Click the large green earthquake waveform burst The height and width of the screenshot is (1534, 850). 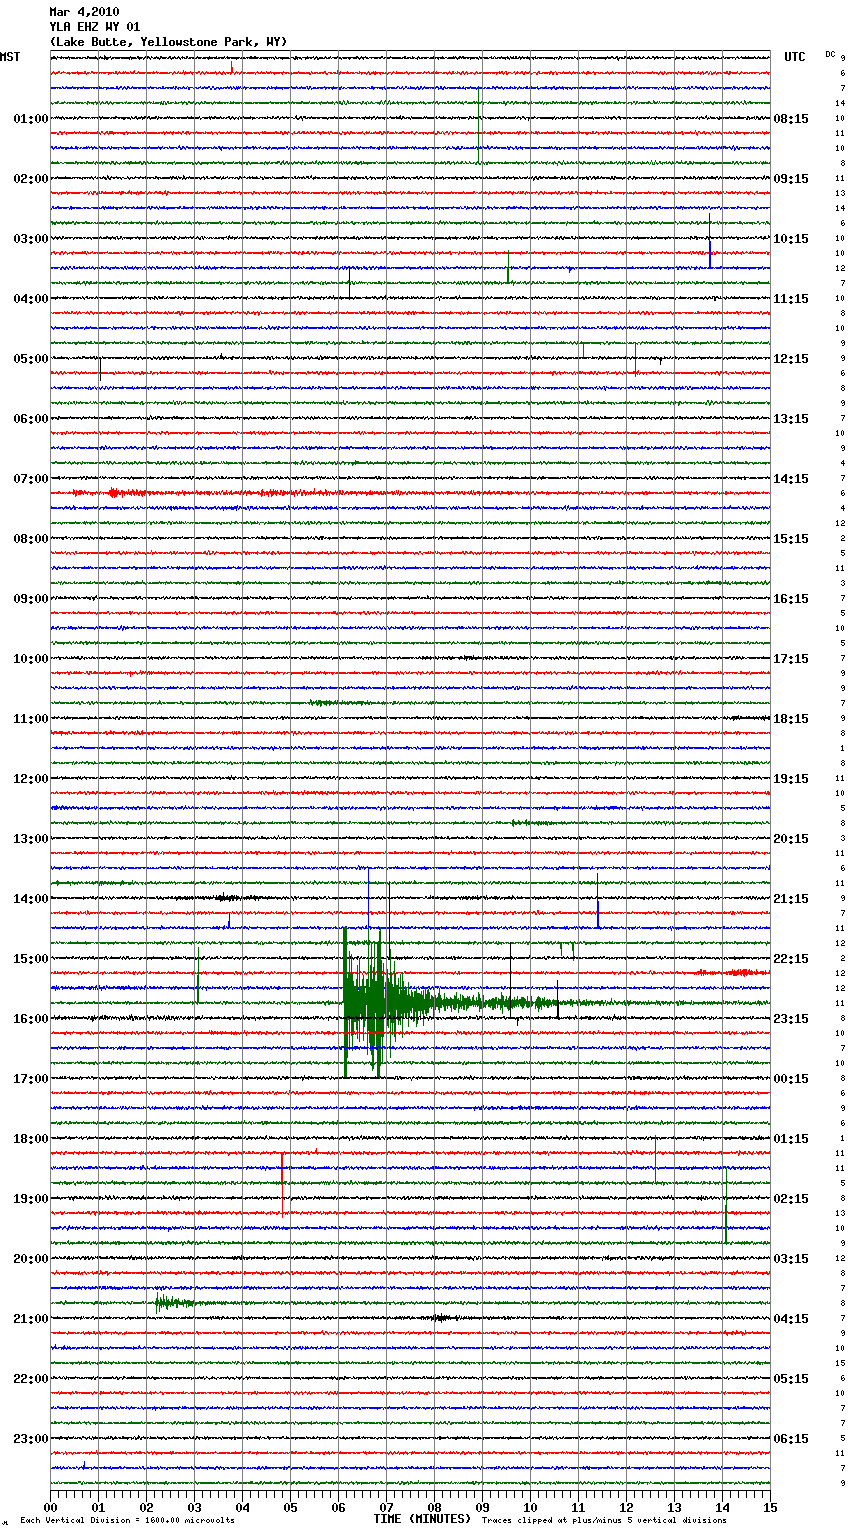(368, 1002)
